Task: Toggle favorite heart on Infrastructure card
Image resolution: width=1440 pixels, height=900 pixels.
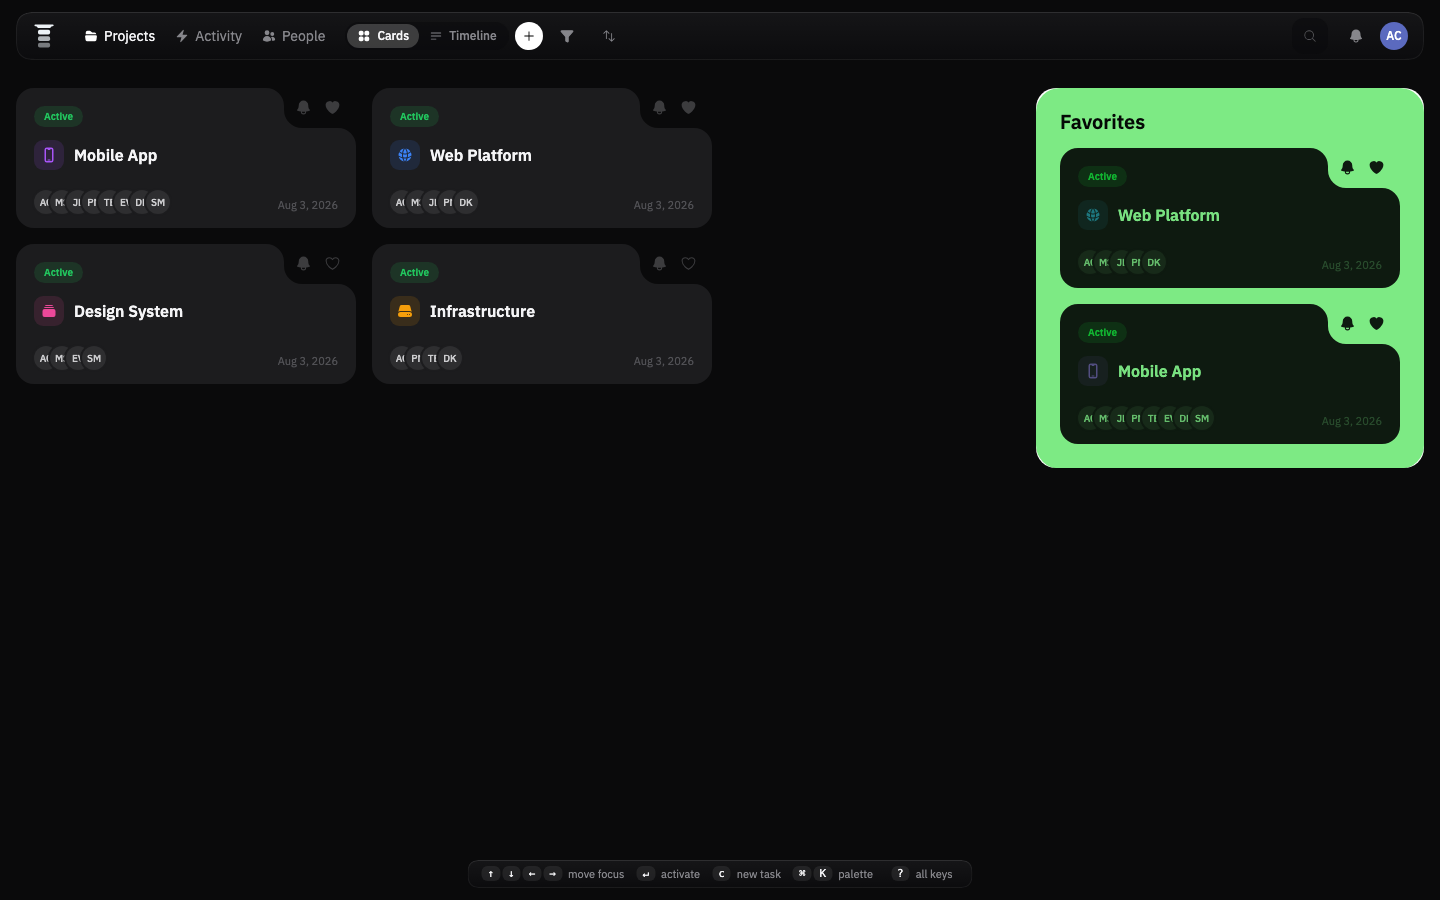Action: click(689, 263)
